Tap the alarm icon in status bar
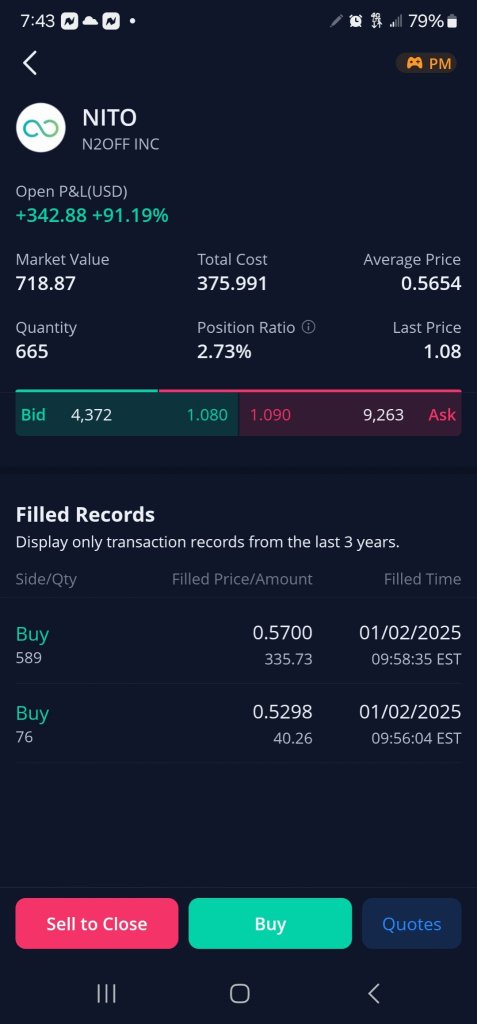This screenshot has width=477, height=1024. point(355,21)
